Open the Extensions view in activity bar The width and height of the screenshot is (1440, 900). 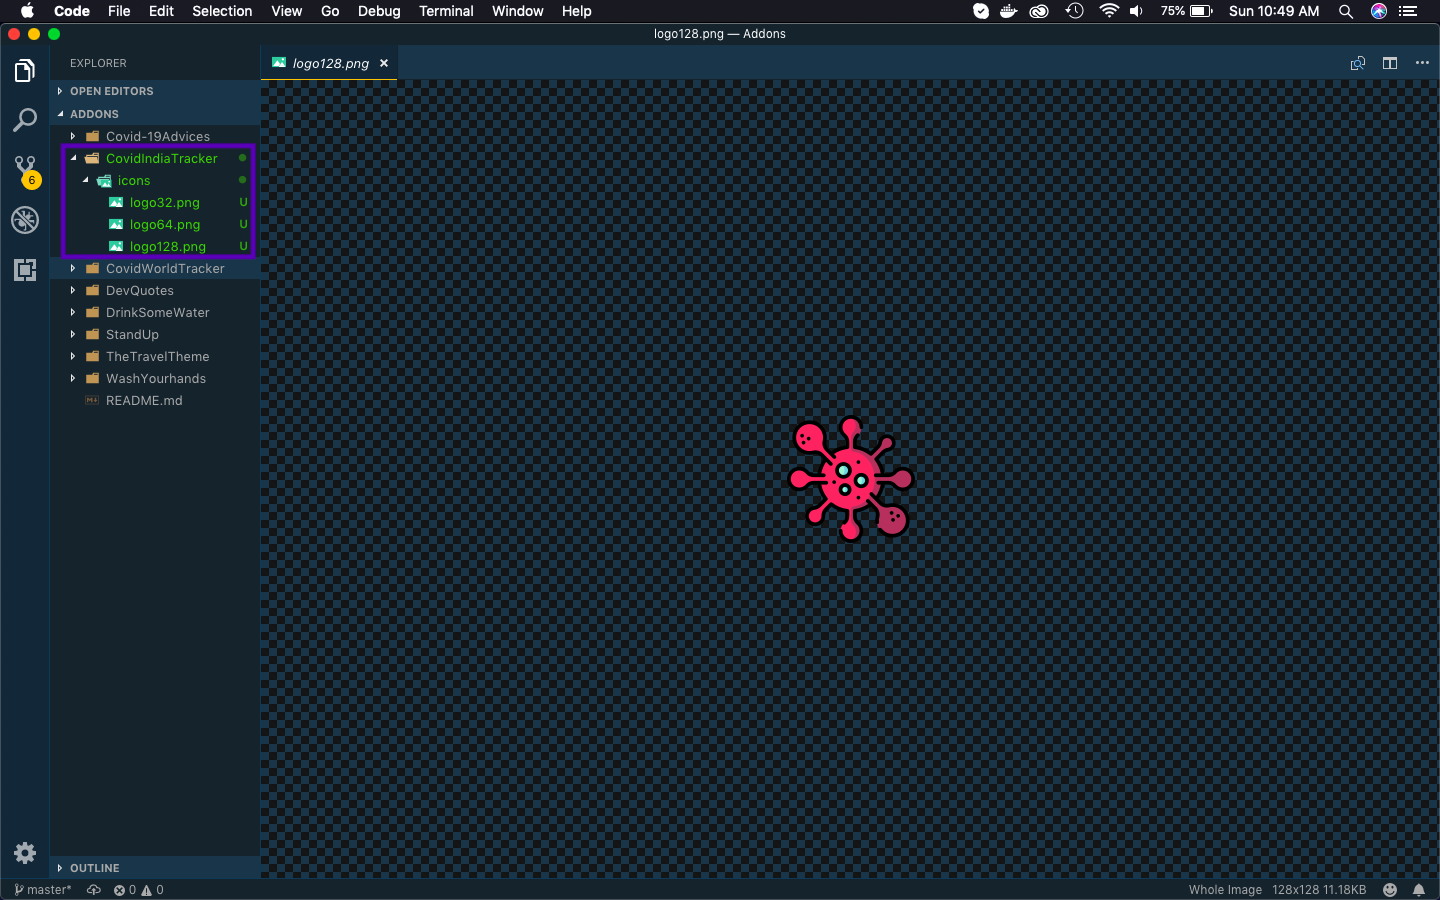click(25, 269)
